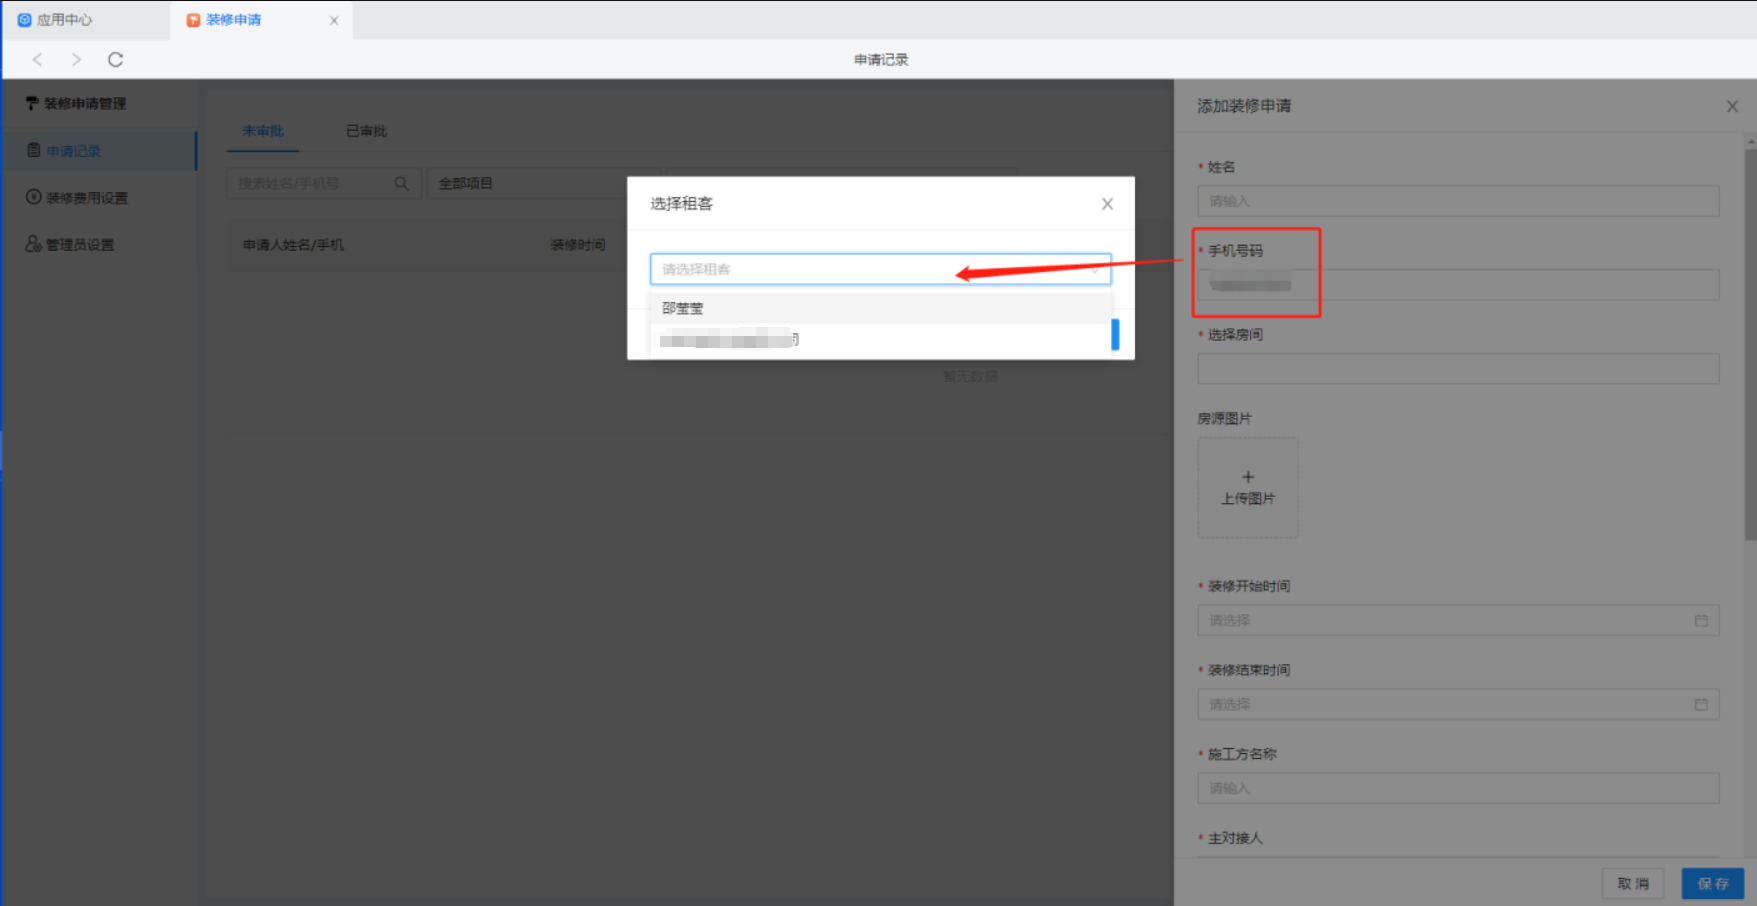1757x906 pixels.
Task: Open 装修费用设置 in sidebar
Action: (x=87, y=198)
